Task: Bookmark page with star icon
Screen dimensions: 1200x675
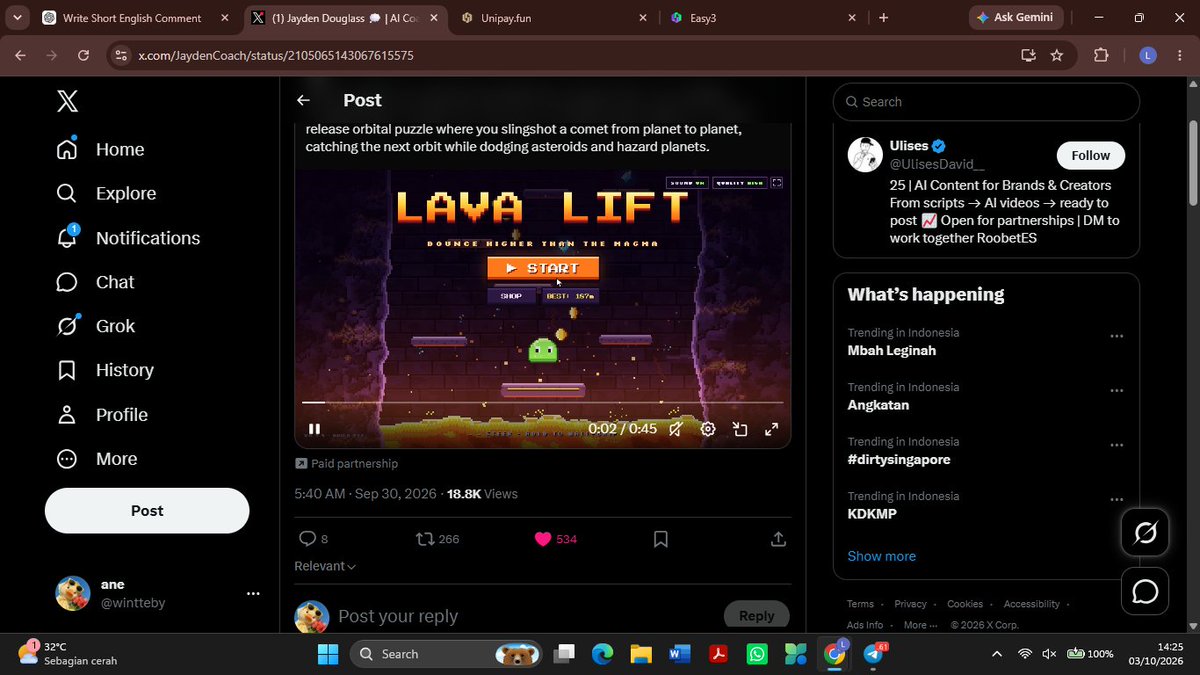Action: [1057, 56]
